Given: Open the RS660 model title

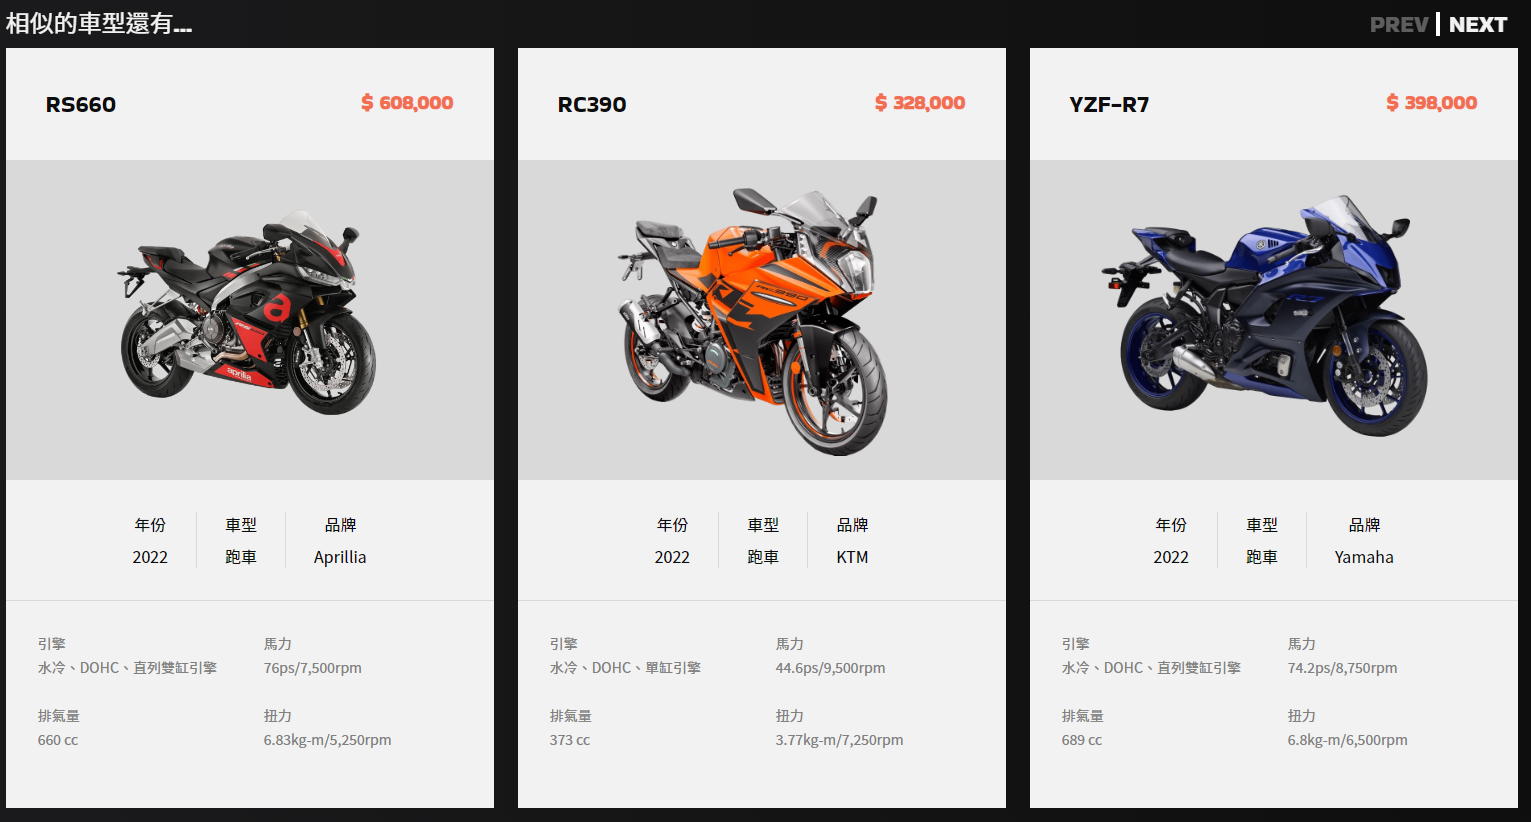Looking at the screenshot, I should [81, 104].
